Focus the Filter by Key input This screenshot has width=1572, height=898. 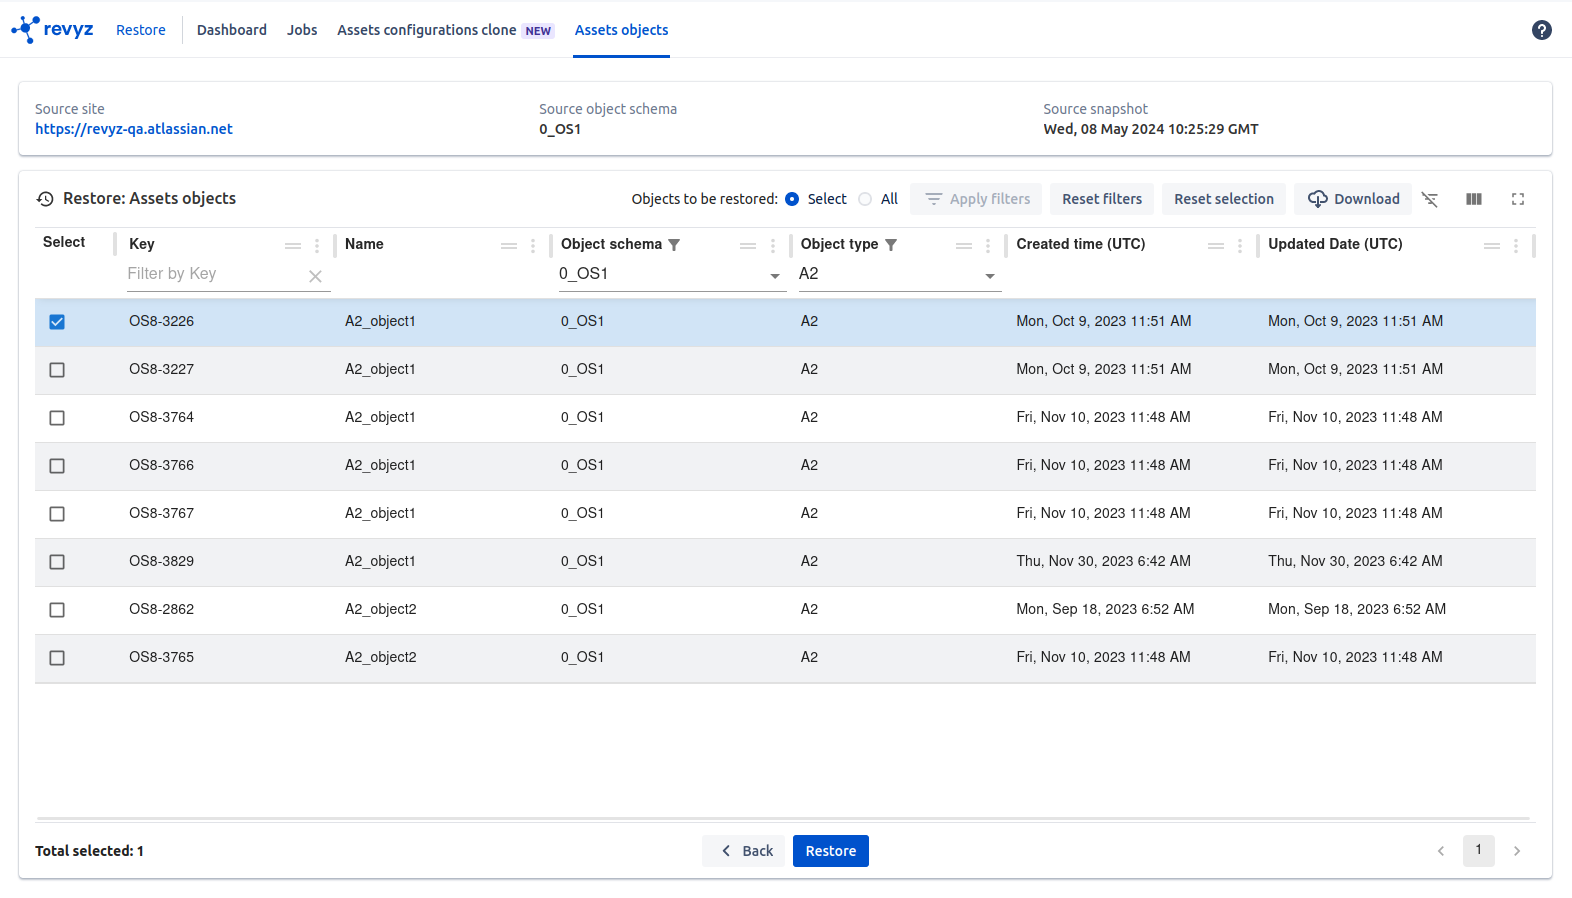215,274
